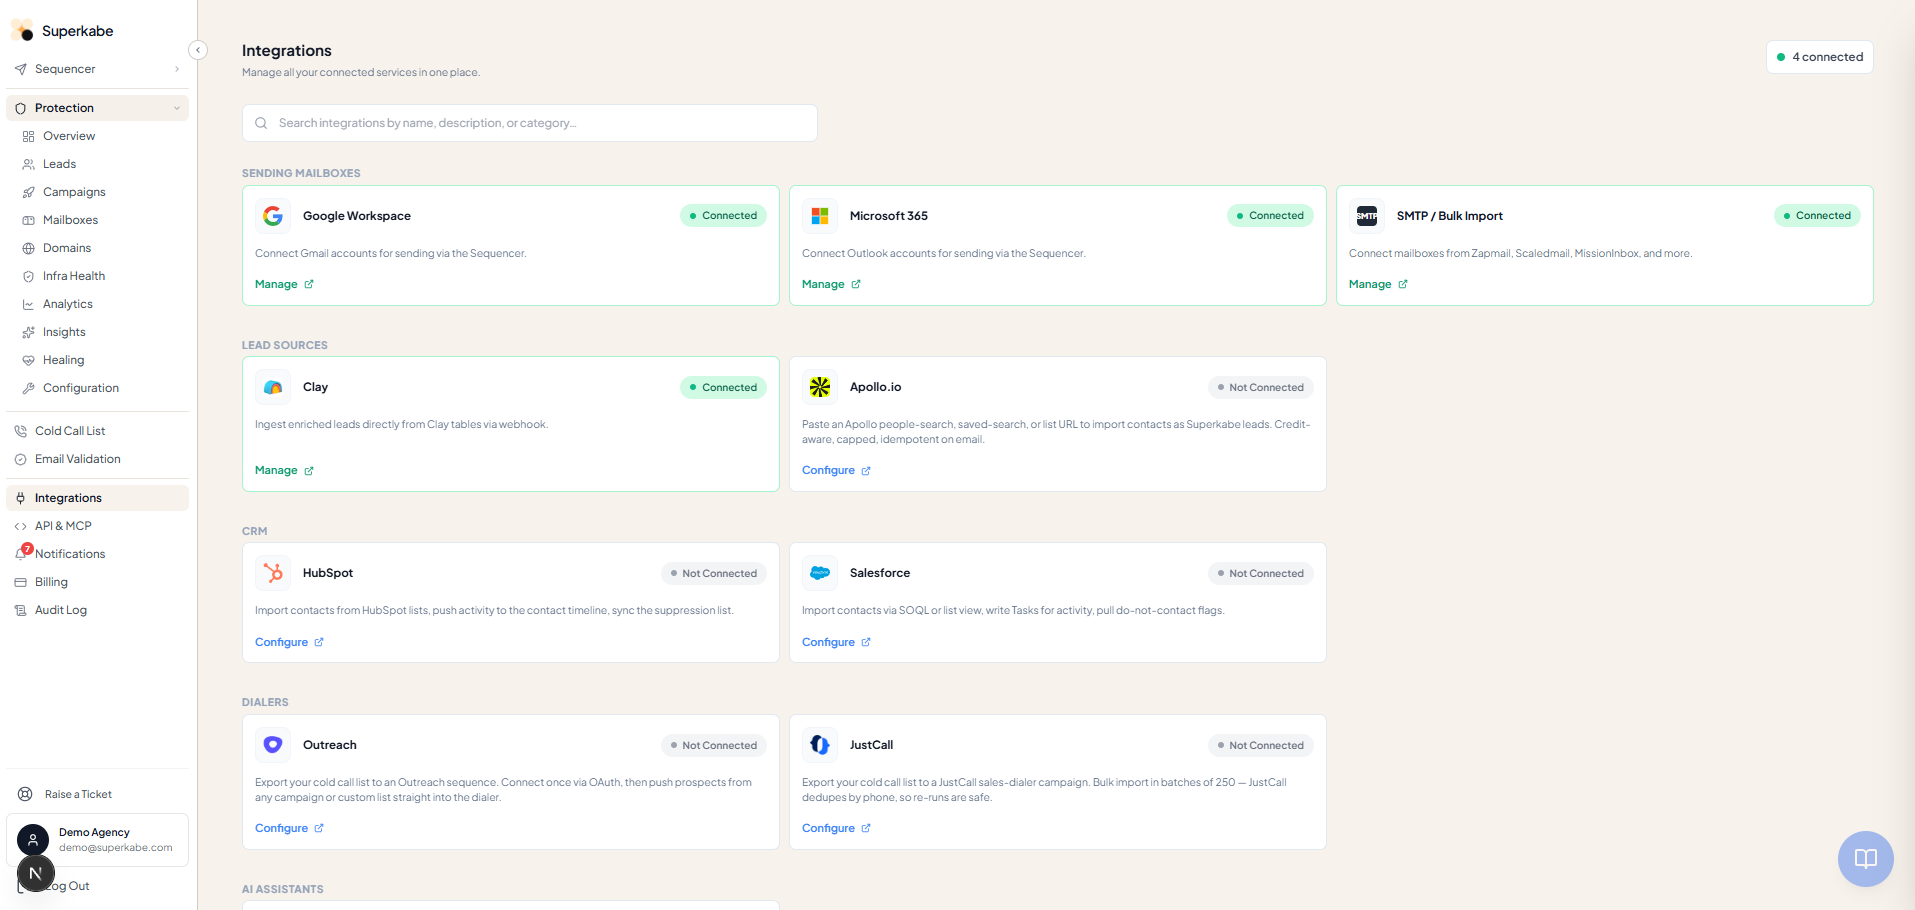This screenshot has height=910, width=1915.
Task: Configure the Outreach integration
Action: 289,828
